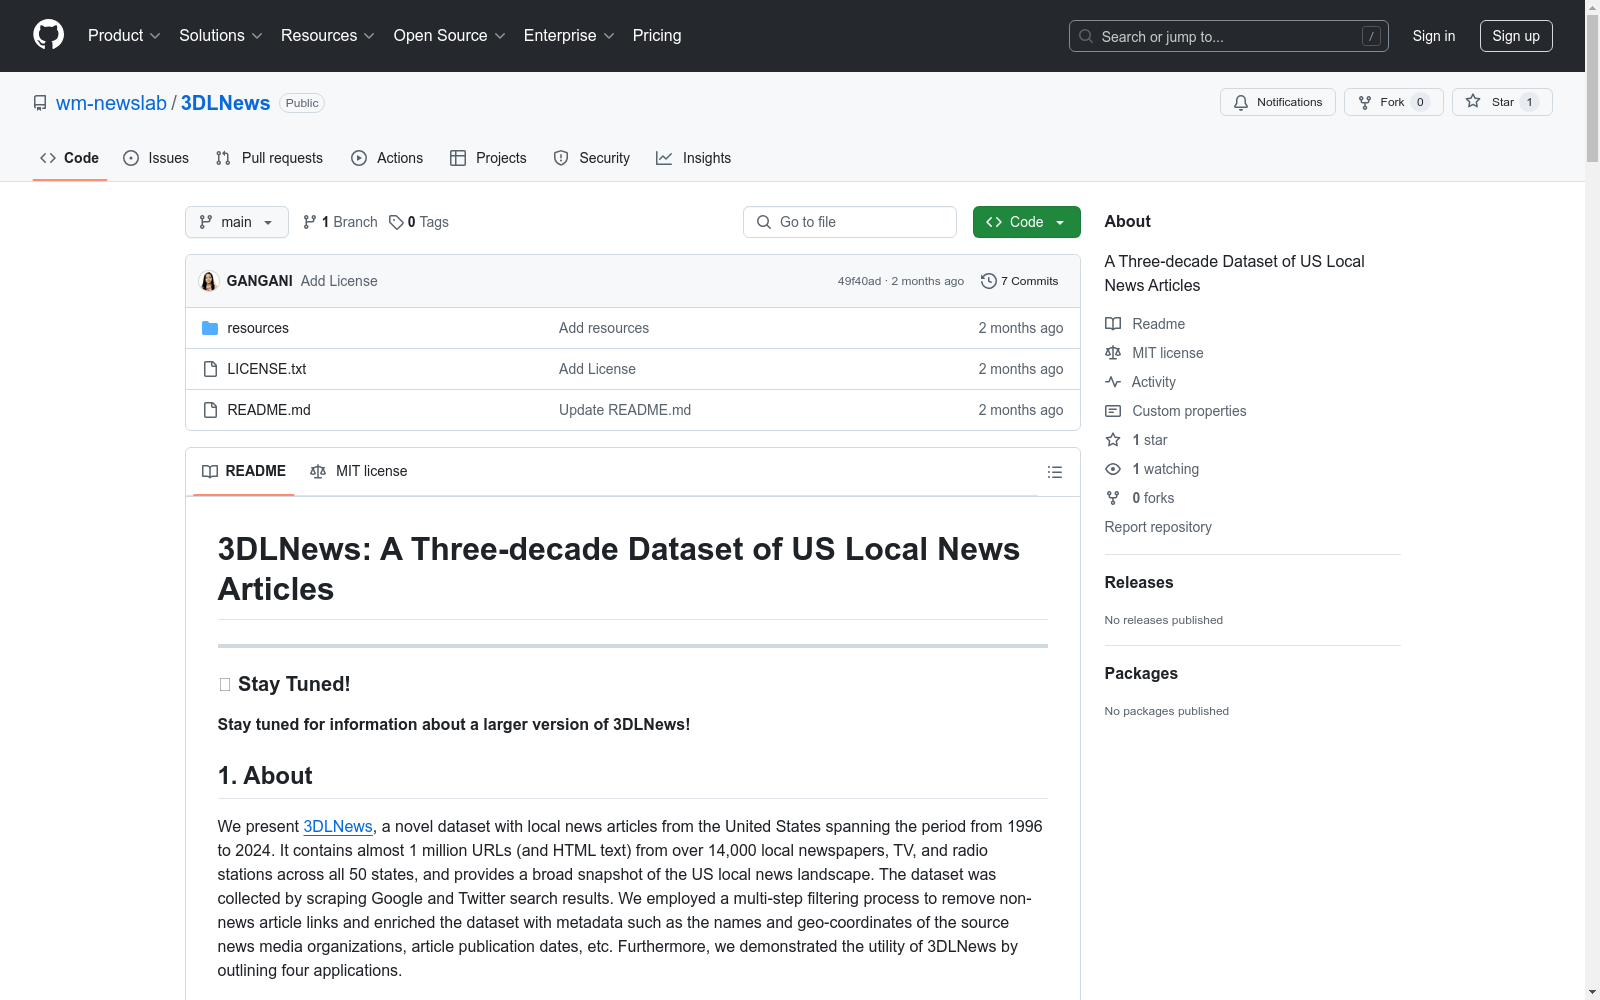Click the Public visibility badge
1600x1000 pixels.
point(302,103)
